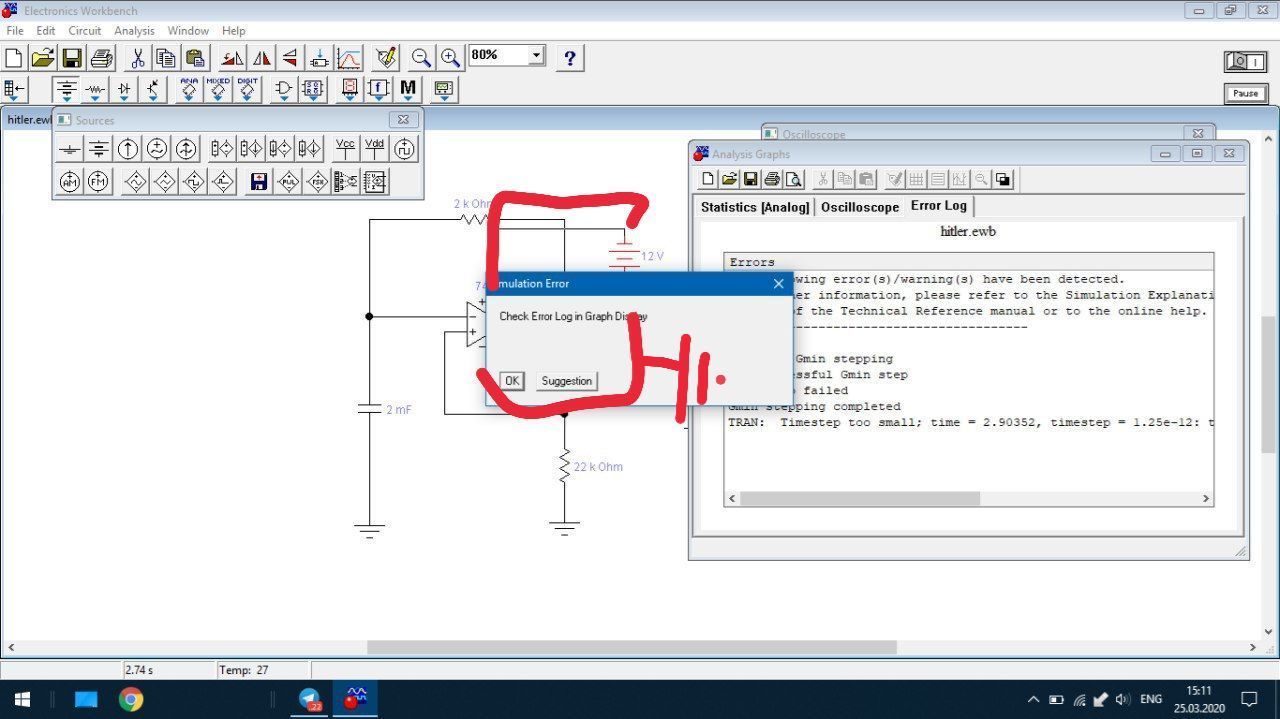Open the analysis graphs display icon

coord(348,58)
